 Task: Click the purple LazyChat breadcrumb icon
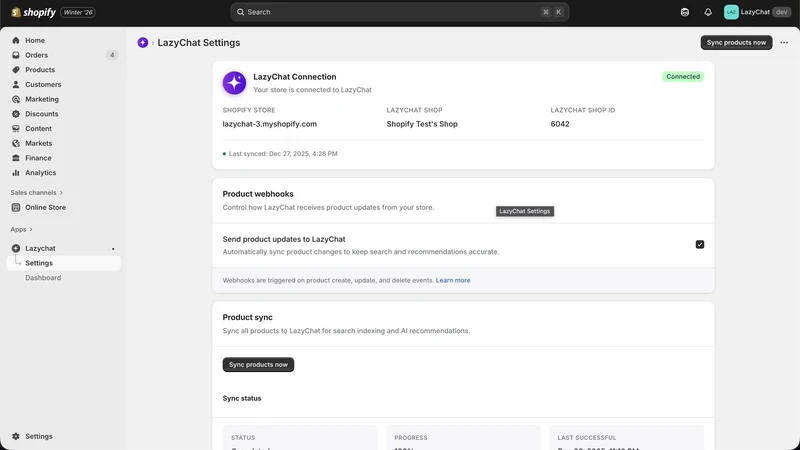pos(143,43)
